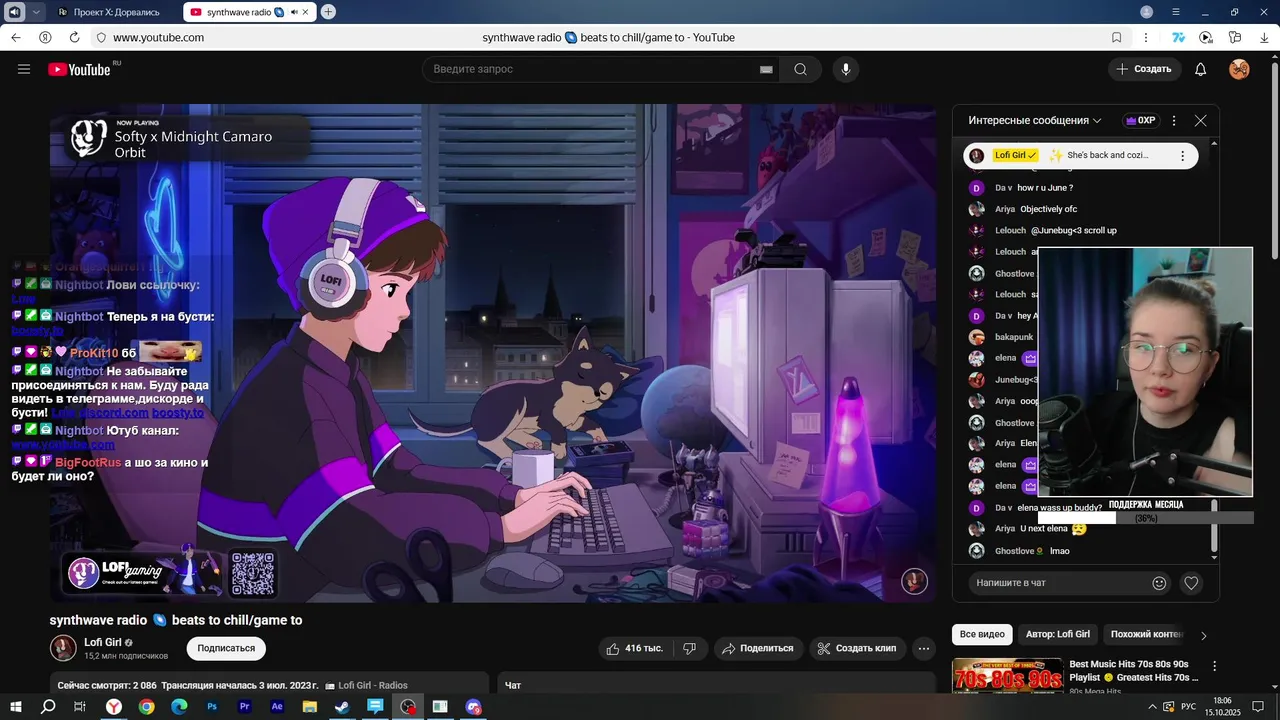
Task: Click the 'Создать' button in header
Action: pyautogui.click(x=1144, y=69)
